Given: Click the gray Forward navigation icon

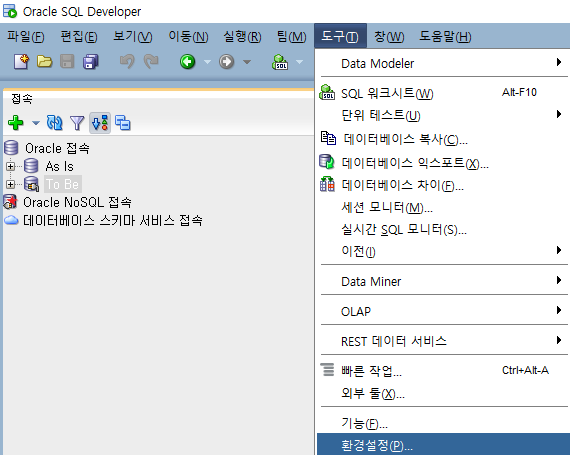Looking at the screenshot, I should pyautogui.click(x=226, y=61).
